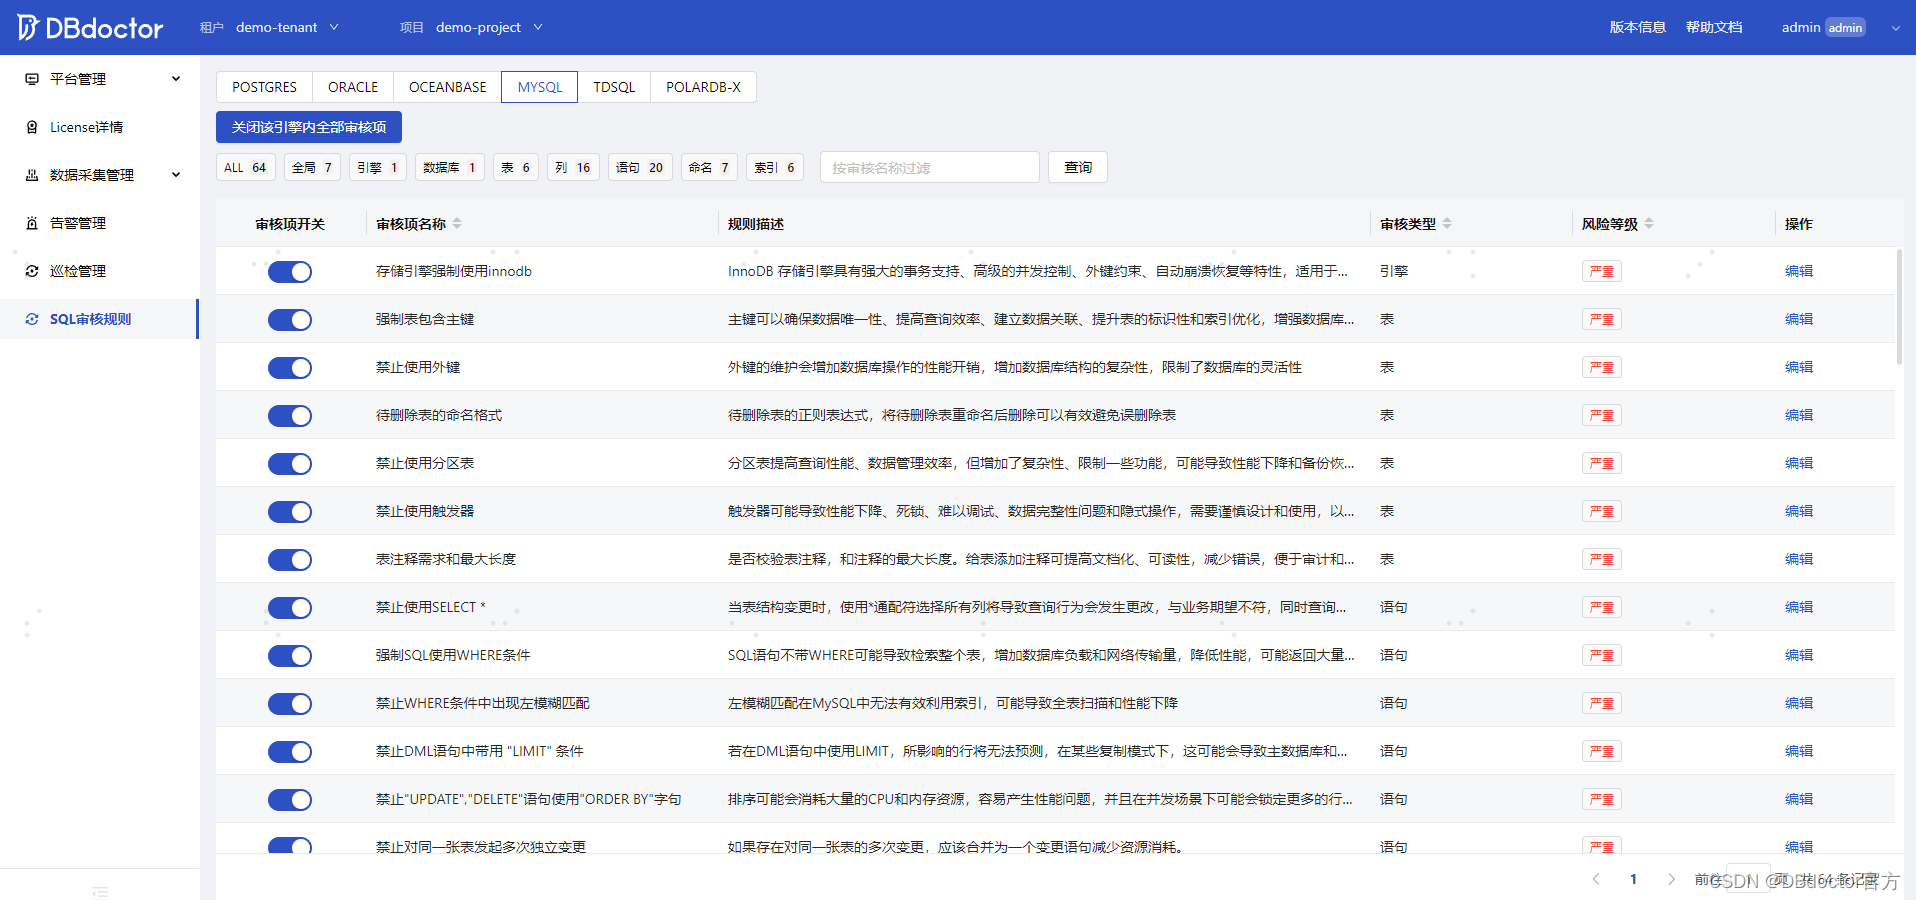Open the 平台管理 sidebar icon
Image resolution: width=1916 pixels, height=900 pixels.
click(33, 79)
